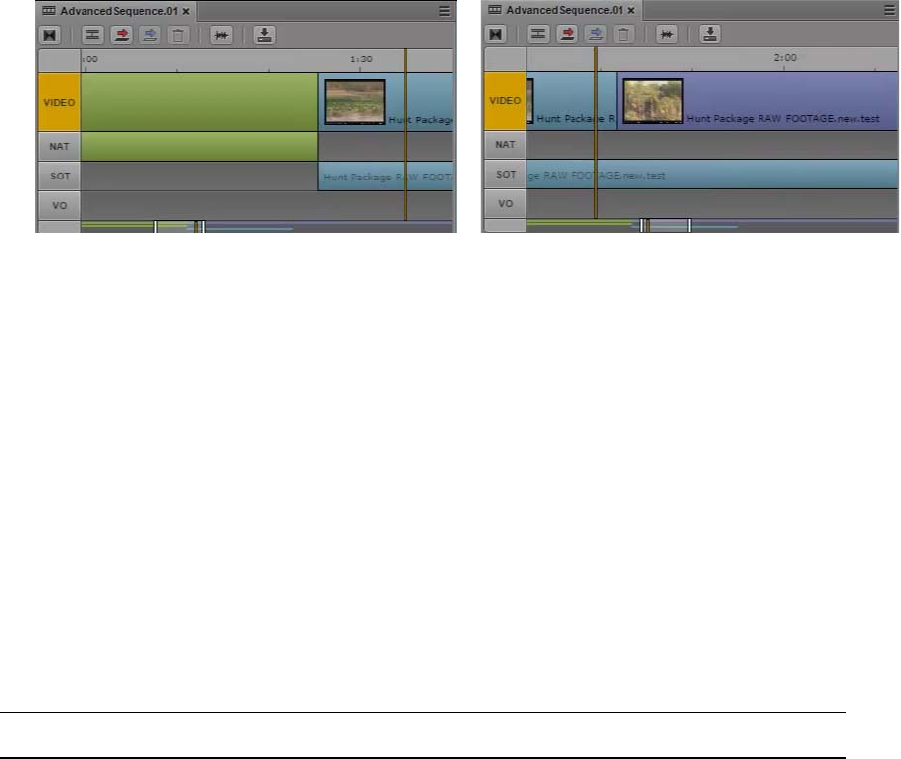
Task: Click the split-edit icon in right panel toolbar
Action: point(538,34)
